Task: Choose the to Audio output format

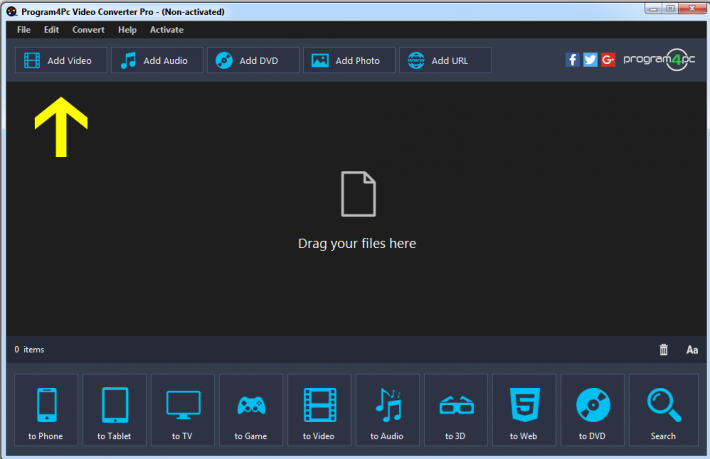Action: click(388, 410)
